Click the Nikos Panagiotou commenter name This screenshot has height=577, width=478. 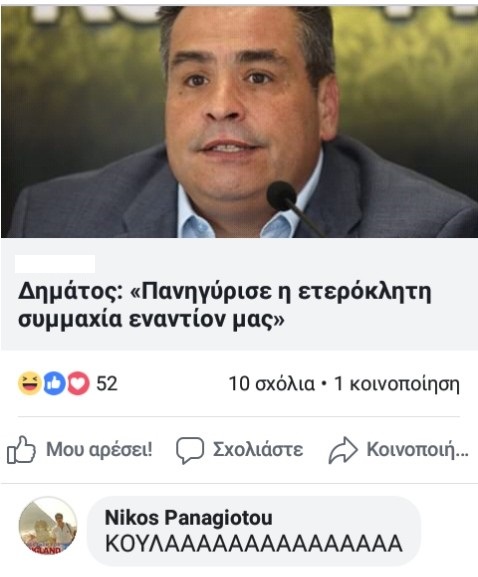pos(189,518)
